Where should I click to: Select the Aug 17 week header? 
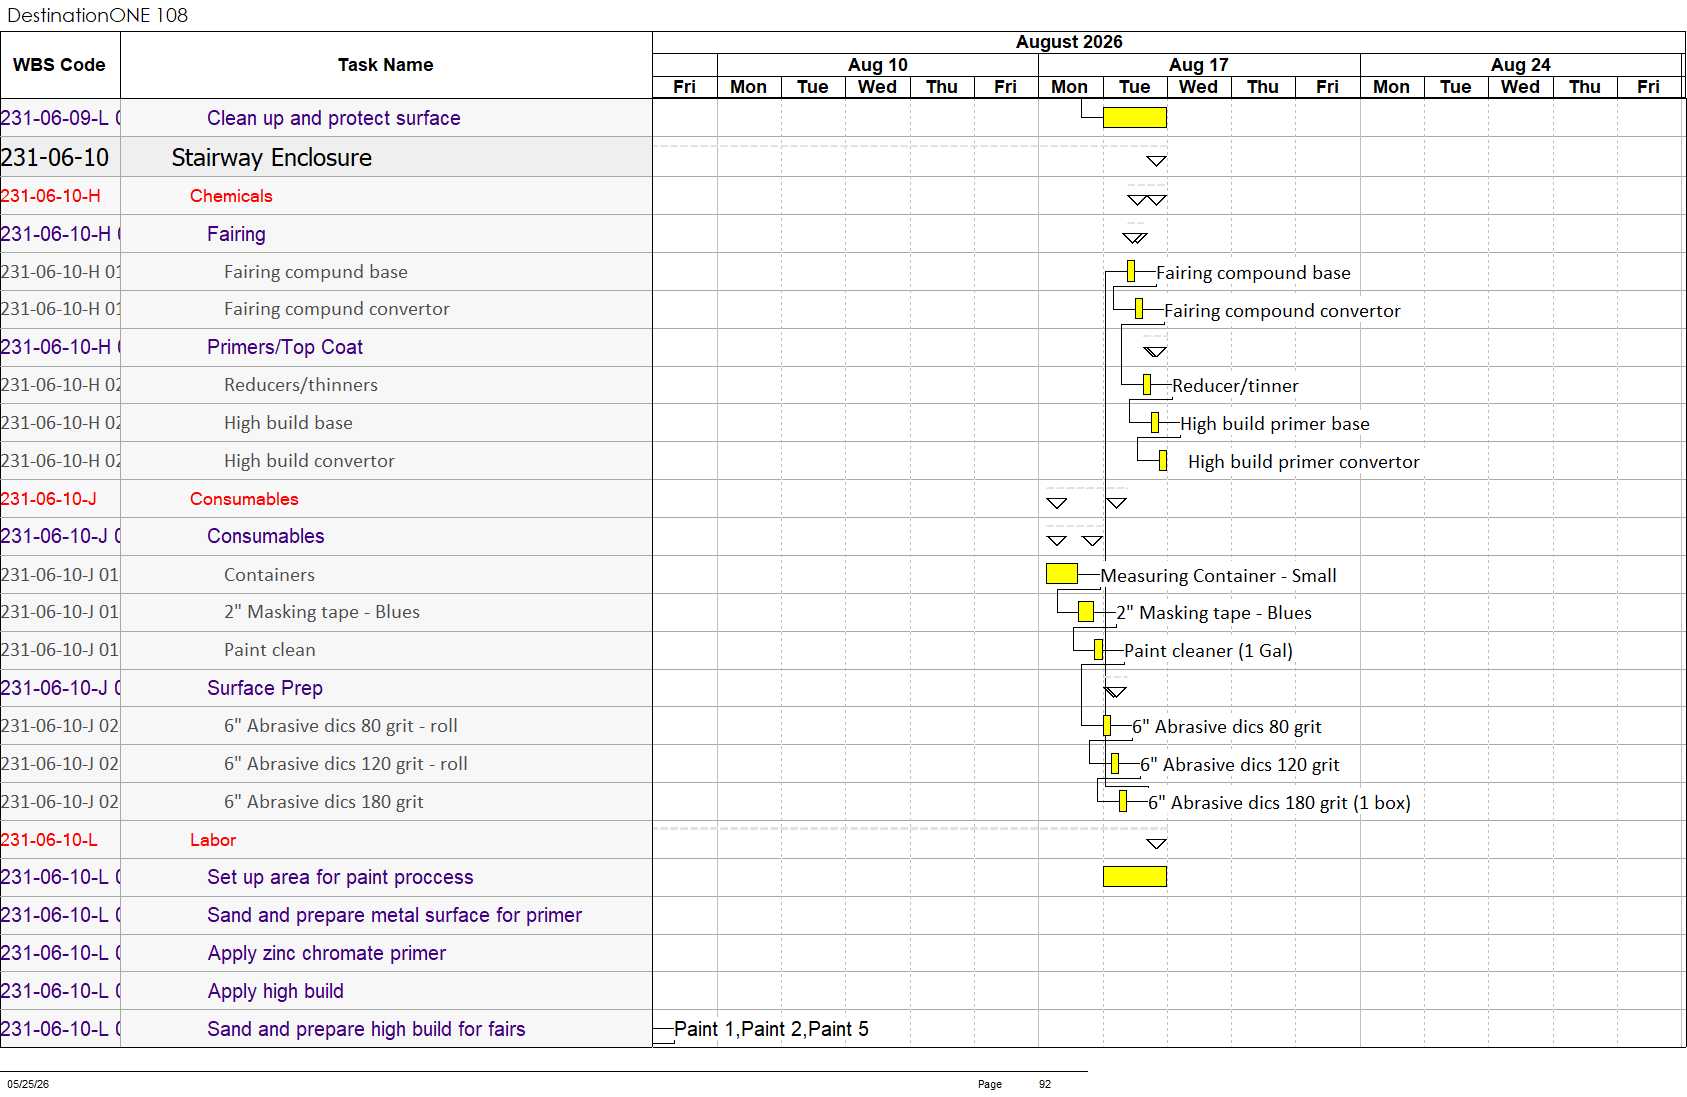[1199, 65]
